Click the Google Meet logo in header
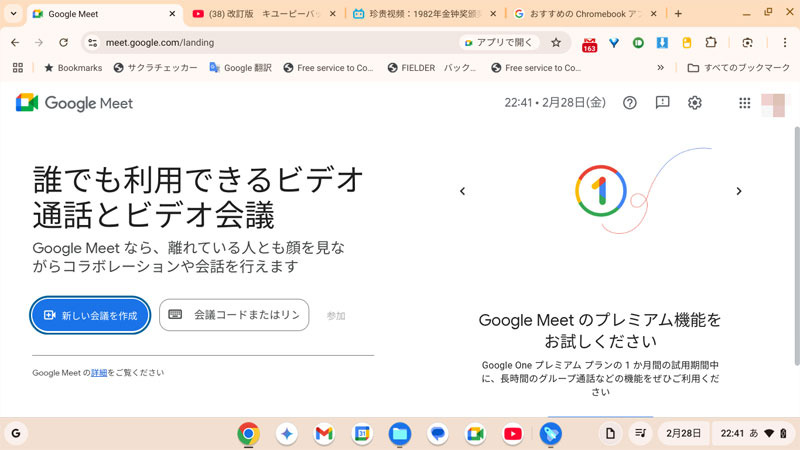This screenshot has height=450, width=800. pos(75,103)
